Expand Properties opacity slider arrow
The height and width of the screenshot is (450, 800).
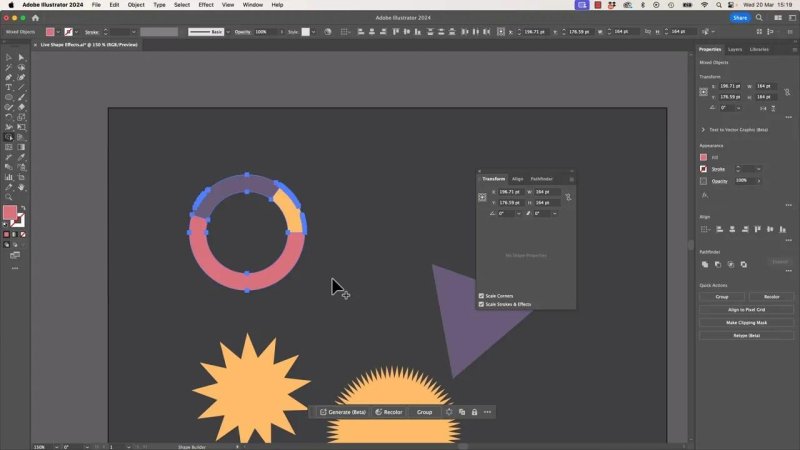tap(759, 181)
